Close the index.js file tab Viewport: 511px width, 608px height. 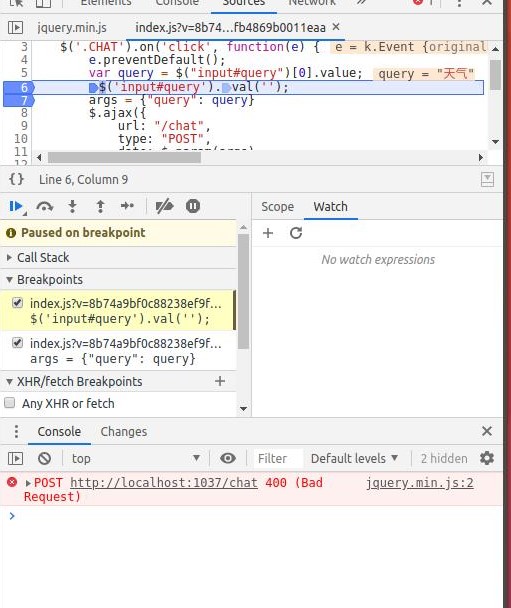336,27
